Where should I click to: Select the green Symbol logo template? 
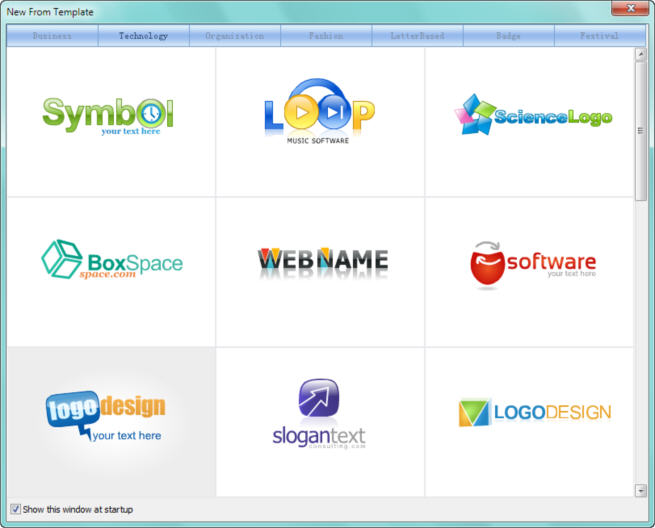110,121
